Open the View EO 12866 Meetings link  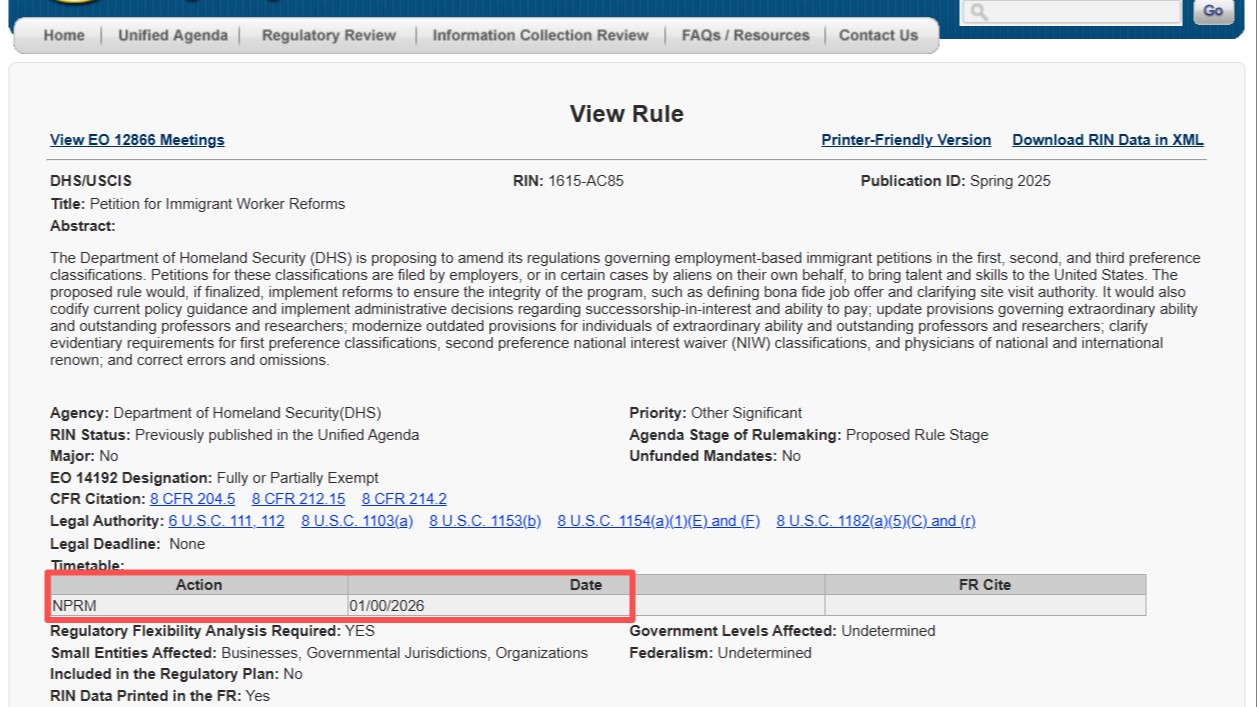(x=137, y=140)
